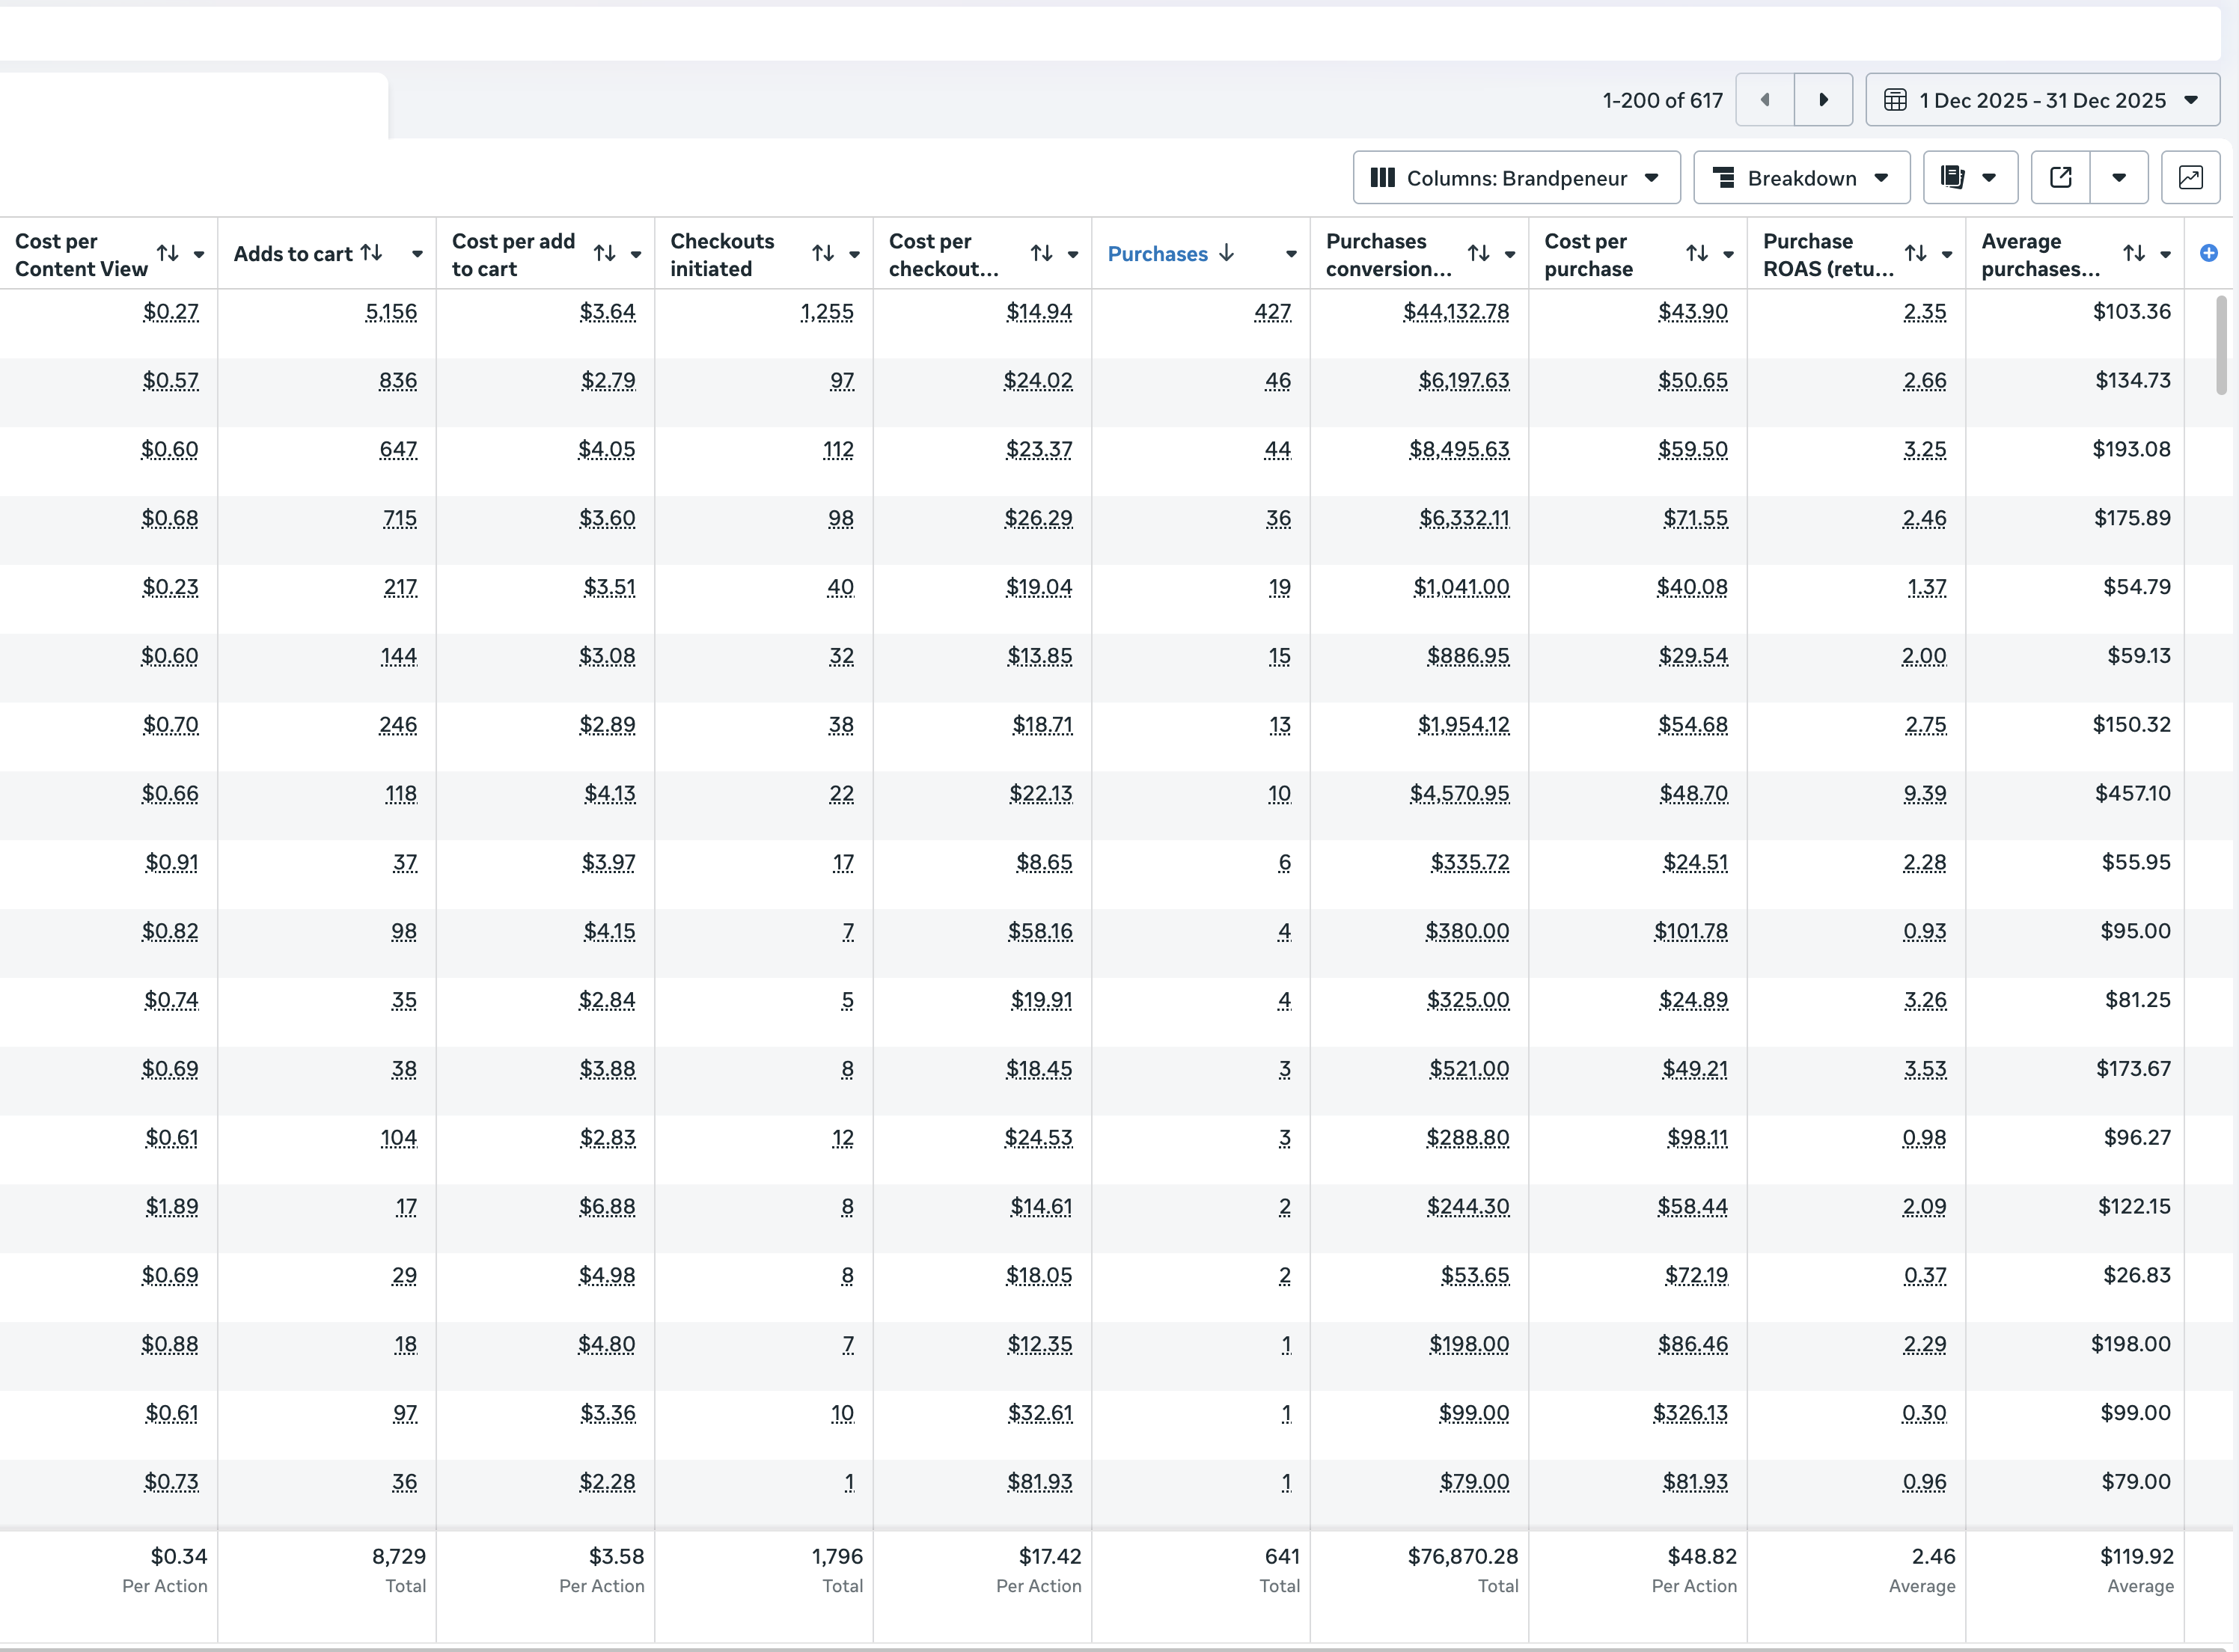Click the blue plus icon to add a column
Screen dimensions: 2239x1652
point(2209,253)
